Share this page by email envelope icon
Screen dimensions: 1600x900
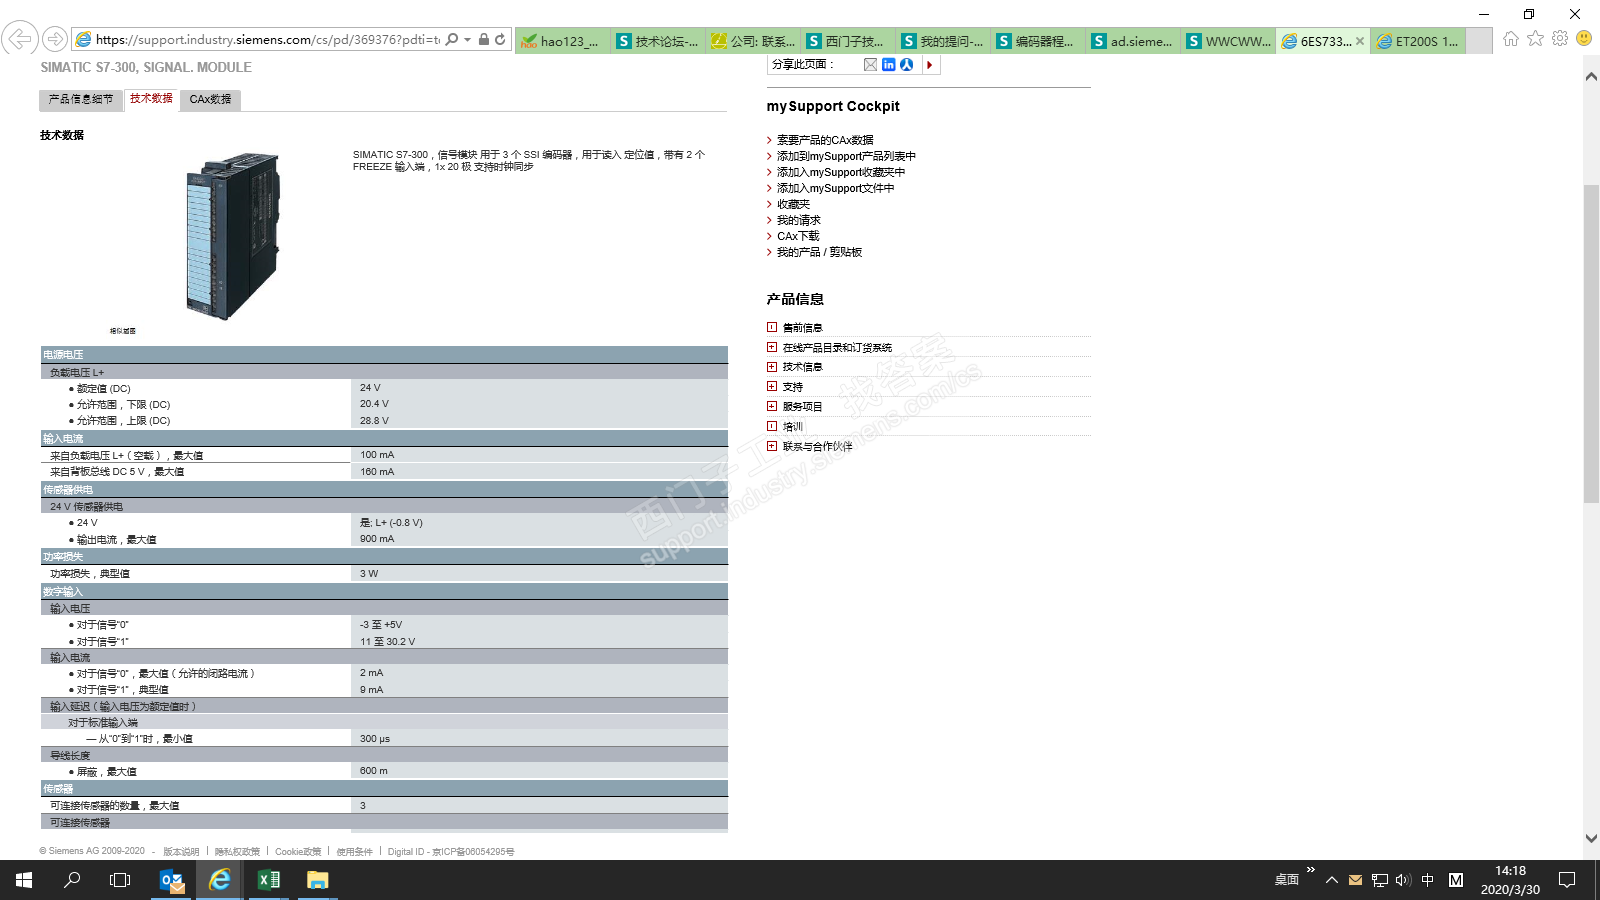870,65
